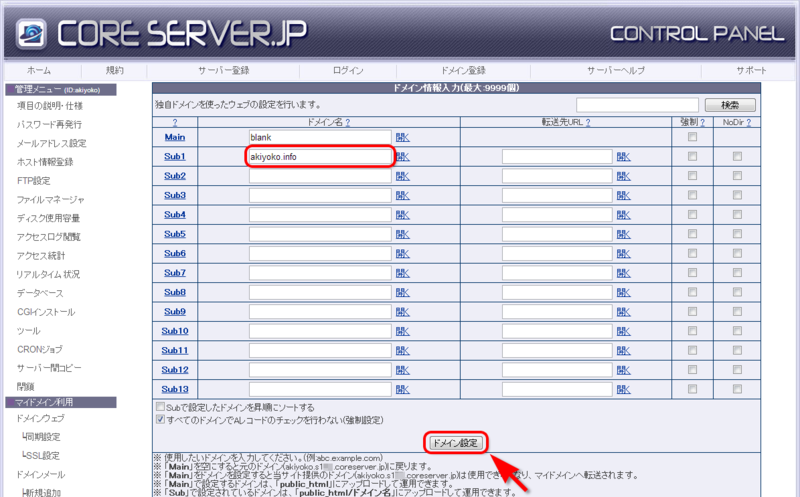Click the Sub5 転送先URL field
Viewport: 800px width, 497px height.
(x=557, y=234)
